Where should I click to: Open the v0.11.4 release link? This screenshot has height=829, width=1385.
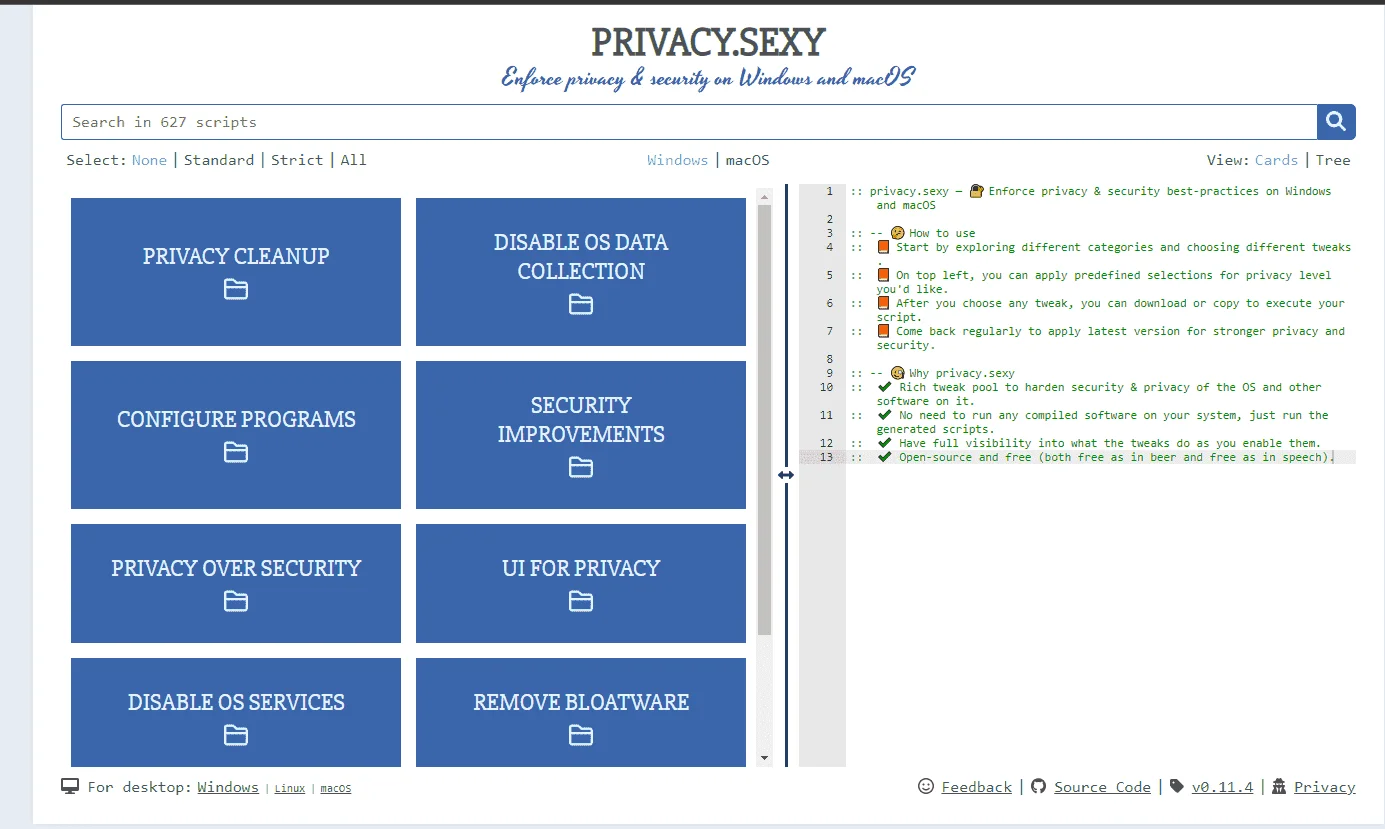[1222, 787]
